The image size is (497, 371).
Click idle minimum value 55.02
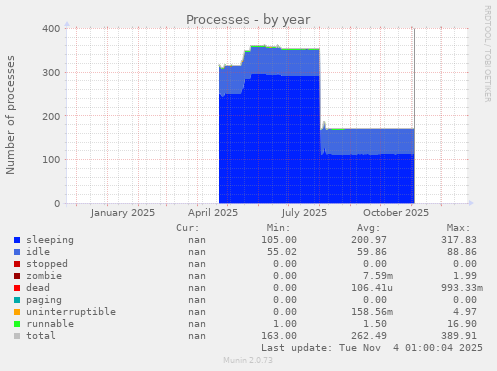[282, 252]
